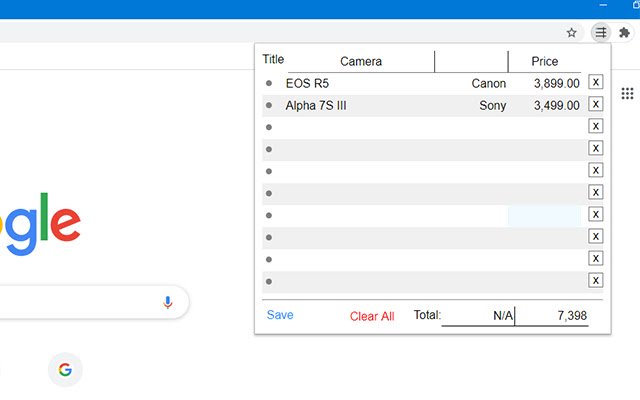Edit the empty middle column header

click(x=471, y=62)
